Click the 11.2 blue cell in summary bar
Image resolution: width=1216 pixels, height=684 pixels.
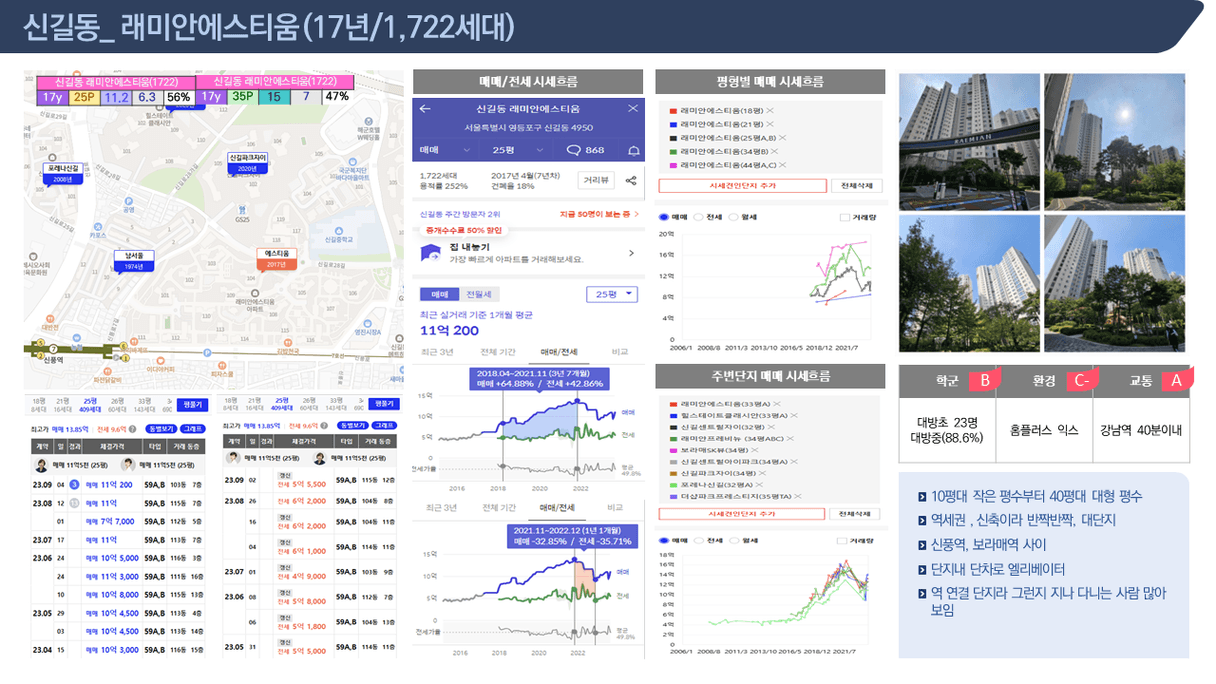click(x=116, y=97)
